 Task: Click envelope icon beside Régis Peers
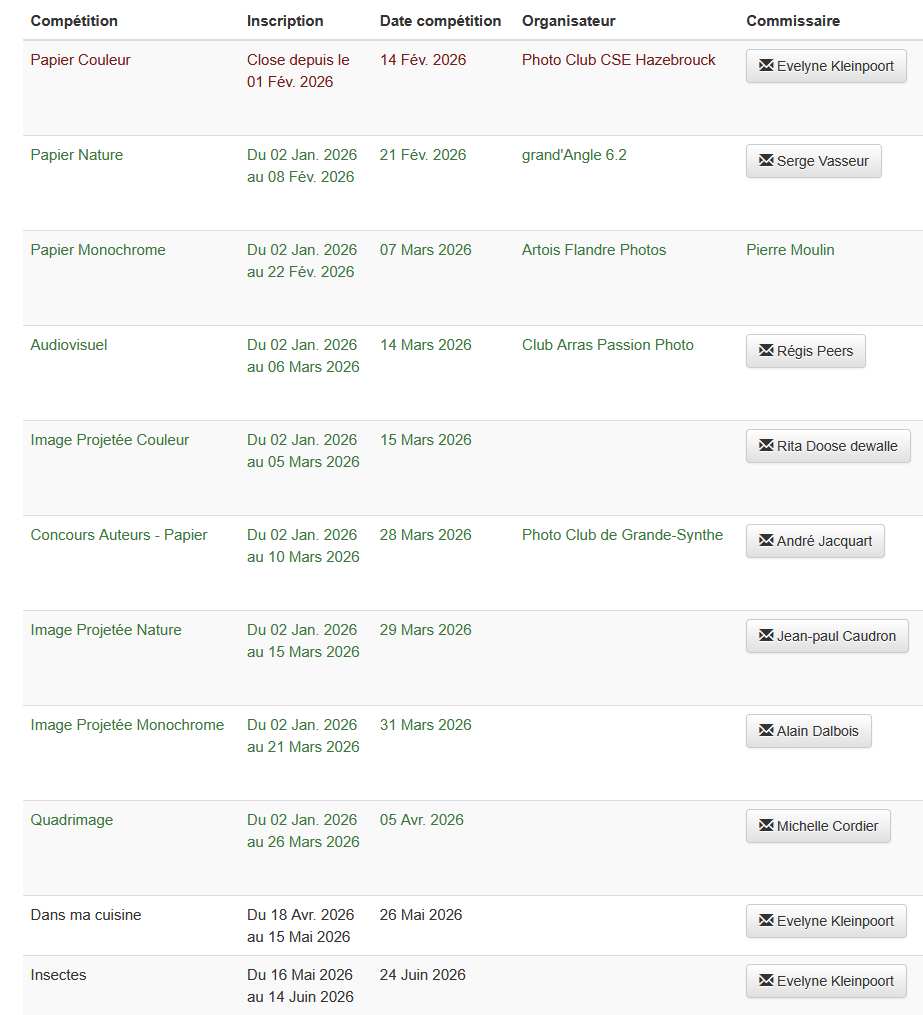pyautogui.click(x=766, y=351)
